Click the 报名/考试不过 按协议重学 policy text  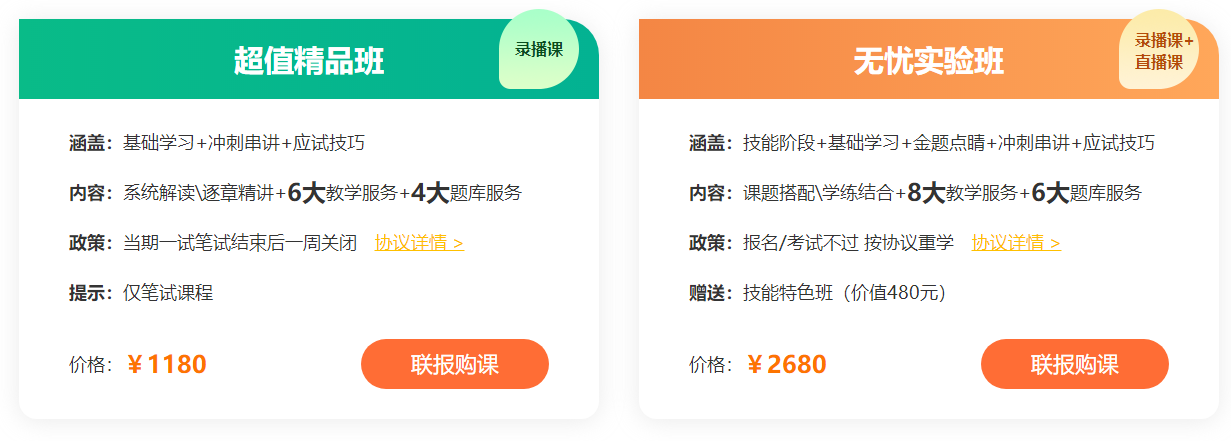848,243
